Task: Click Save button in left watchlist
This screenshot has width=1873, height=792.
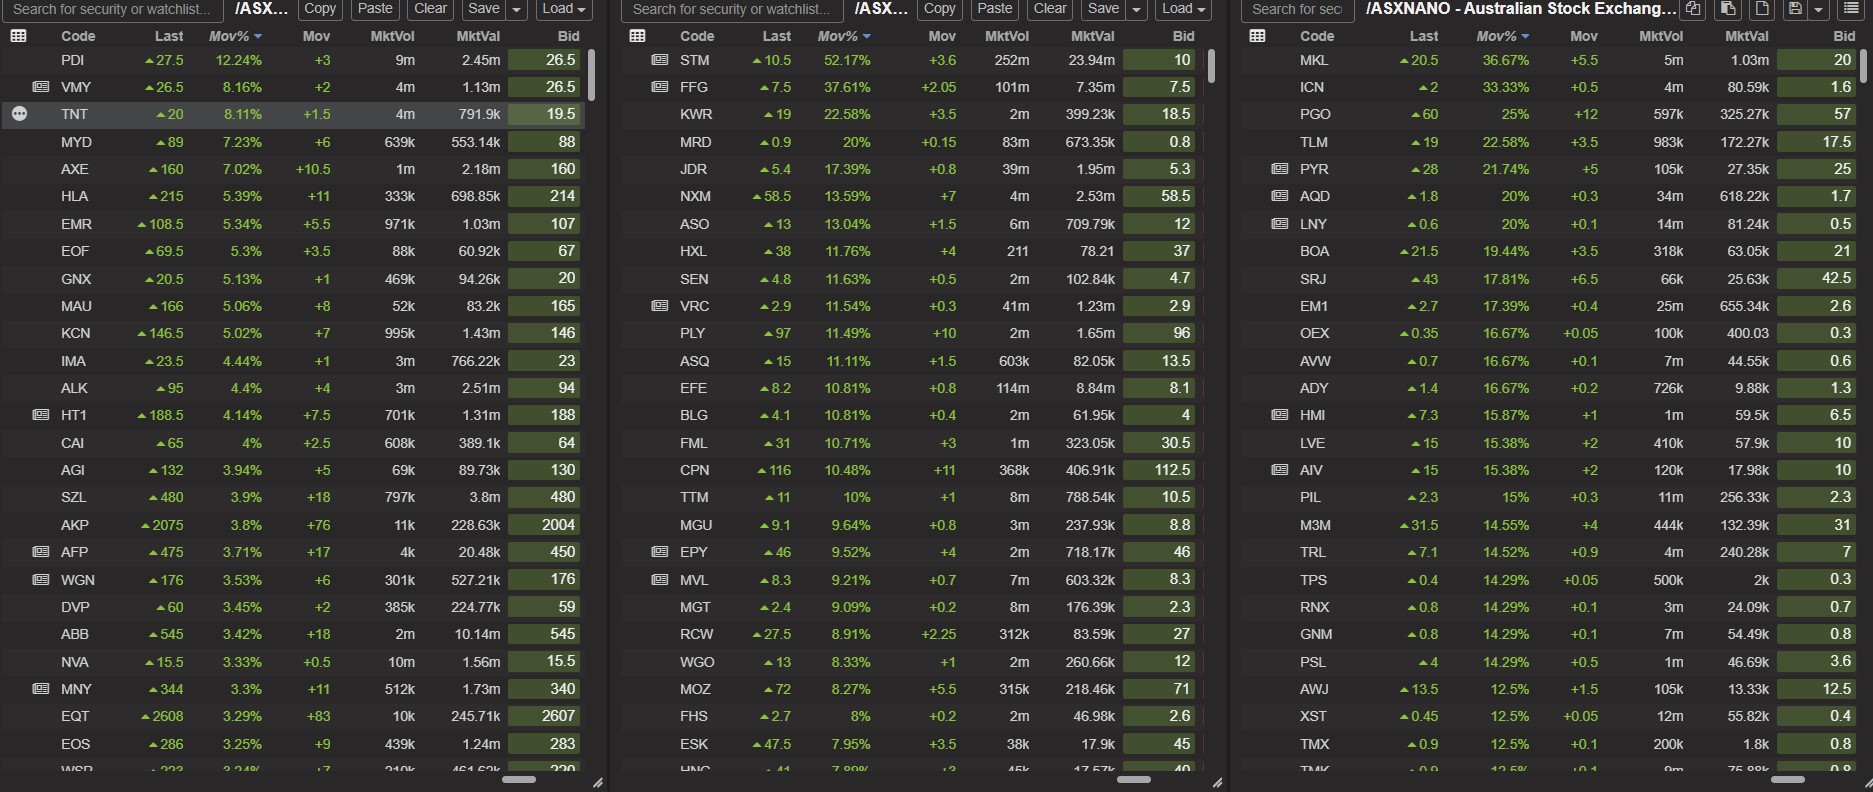Action: (x=484, y=9)
